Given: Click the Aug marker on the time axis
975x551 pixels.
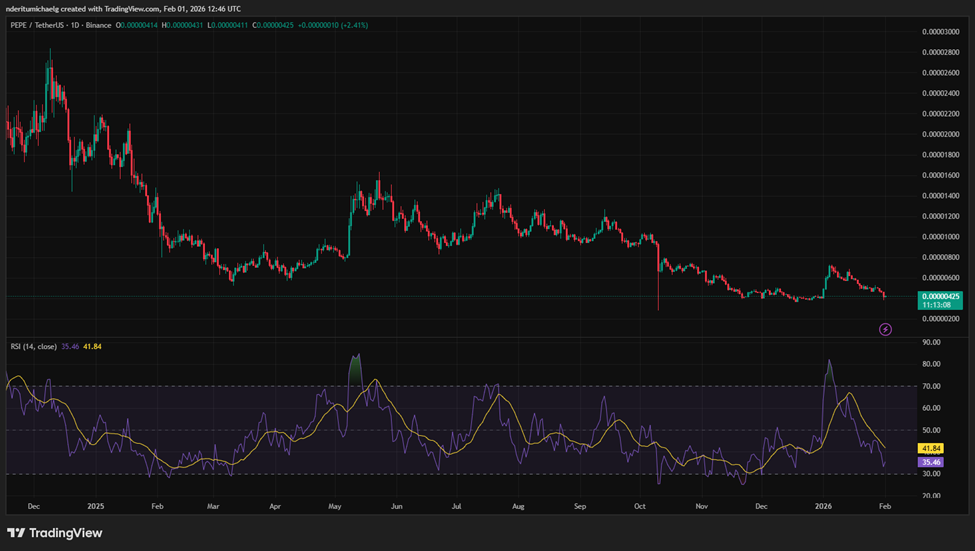Looking at the screenshot, I should pyautogui.click(x=518, y=507).
